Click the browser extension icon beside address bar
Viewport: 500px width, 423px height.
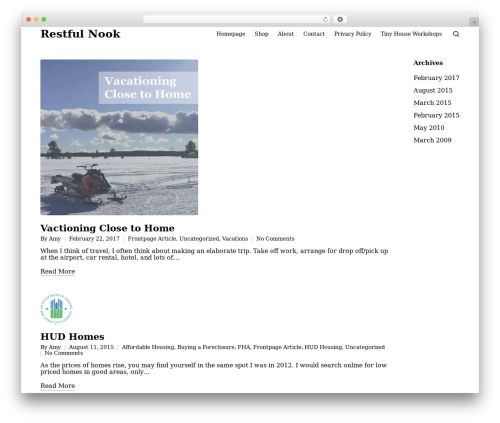pos(340,20)
